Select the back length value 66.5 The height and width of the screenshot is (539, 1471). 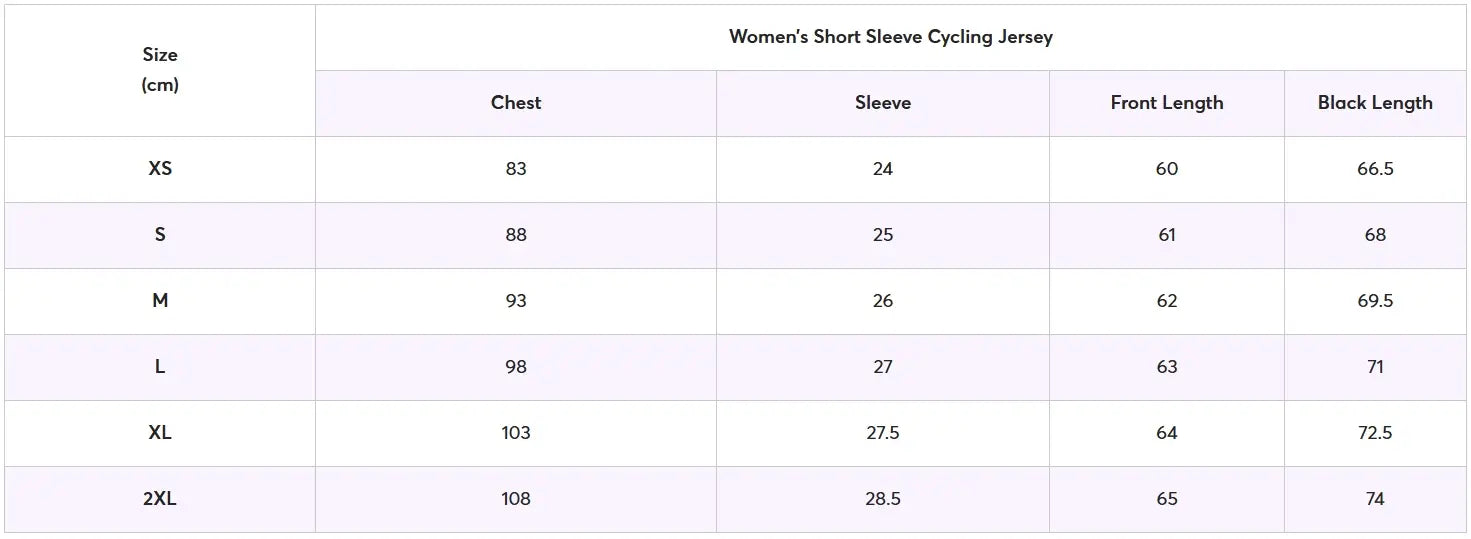(1375, 169)
